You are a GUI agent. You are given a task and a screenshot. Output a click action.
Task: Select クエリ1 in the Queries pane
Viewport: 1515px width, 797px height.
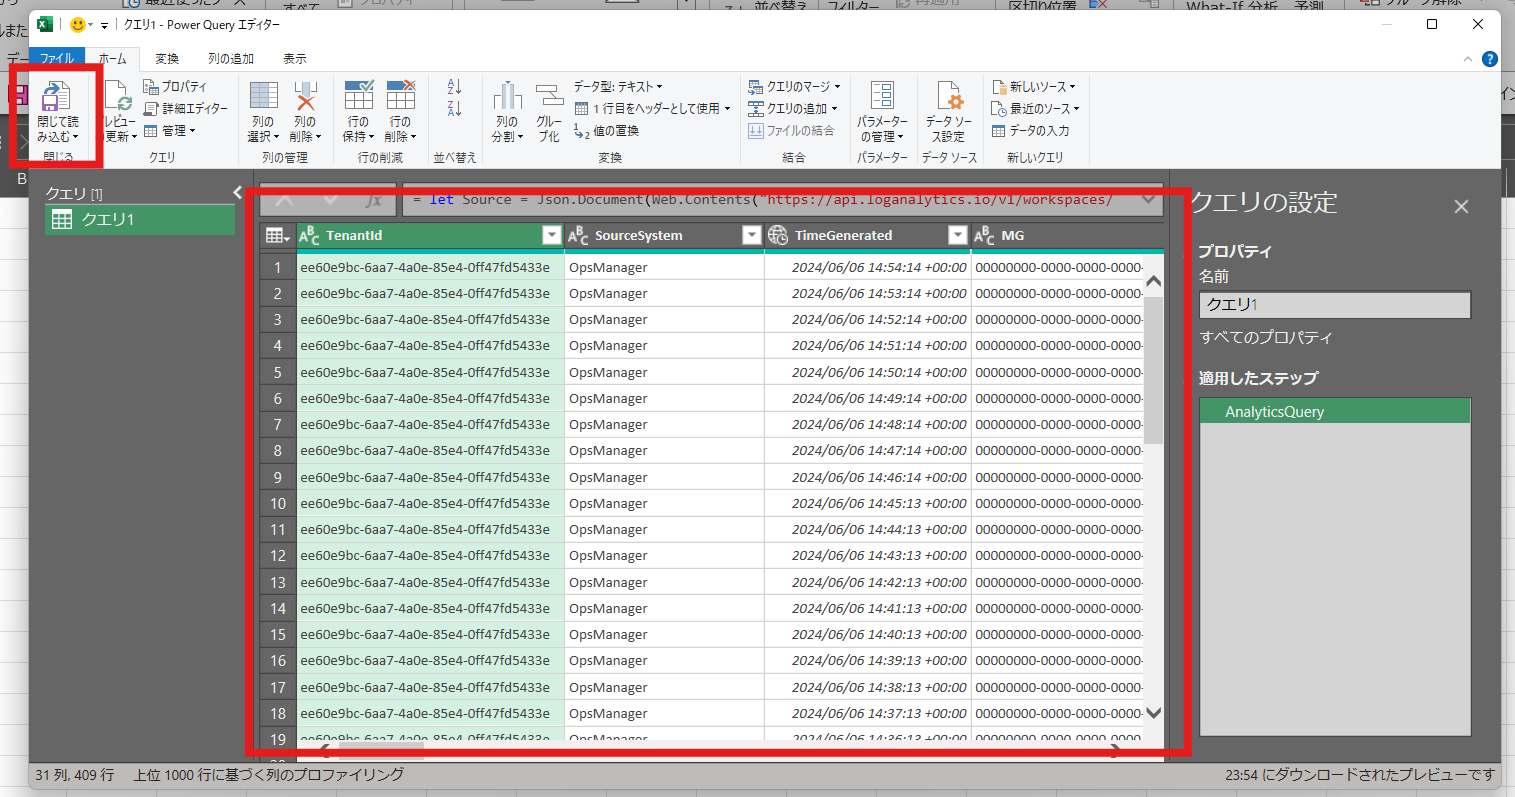[139, 220]
